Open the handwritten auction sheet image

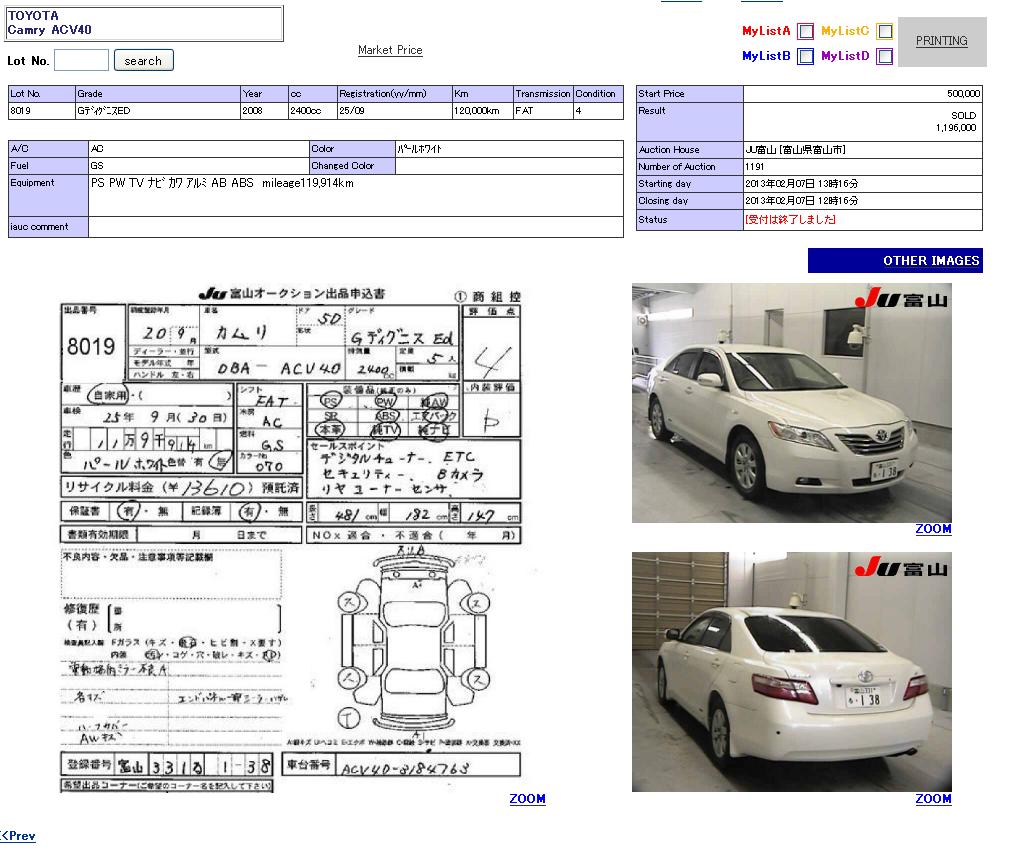click(290, 540)
